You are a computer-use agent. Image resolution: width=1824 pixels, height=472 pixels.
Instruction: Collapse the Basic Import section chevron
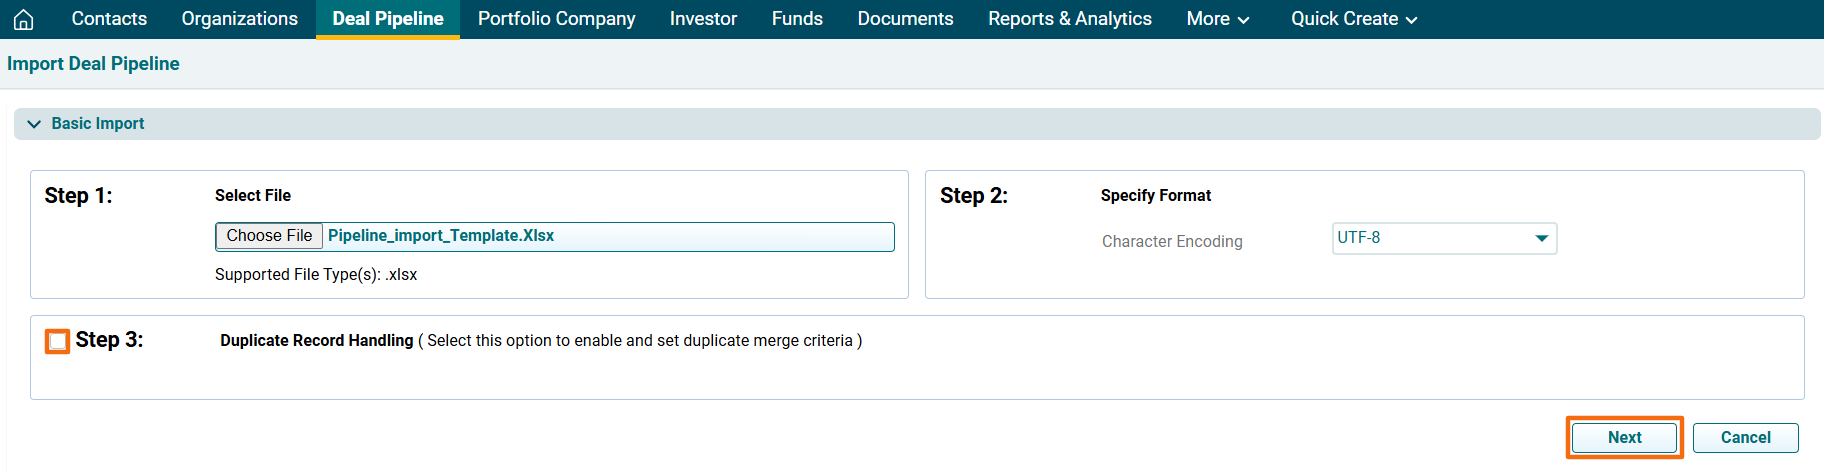(x=34, y=124)
